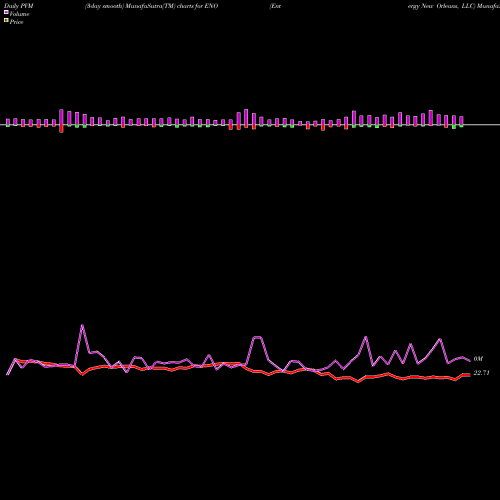This screenshot has width=500, height=500.
Task: Click the Price legend color swatch
Action: [6, 20]
